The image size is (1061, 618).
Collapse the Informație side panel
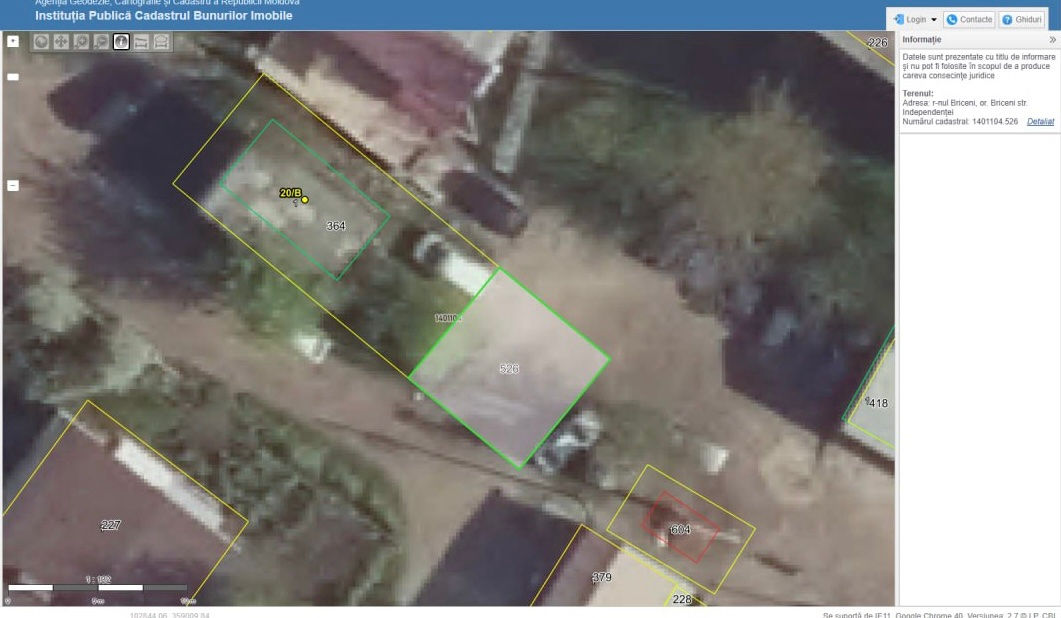pos(1052,40)
